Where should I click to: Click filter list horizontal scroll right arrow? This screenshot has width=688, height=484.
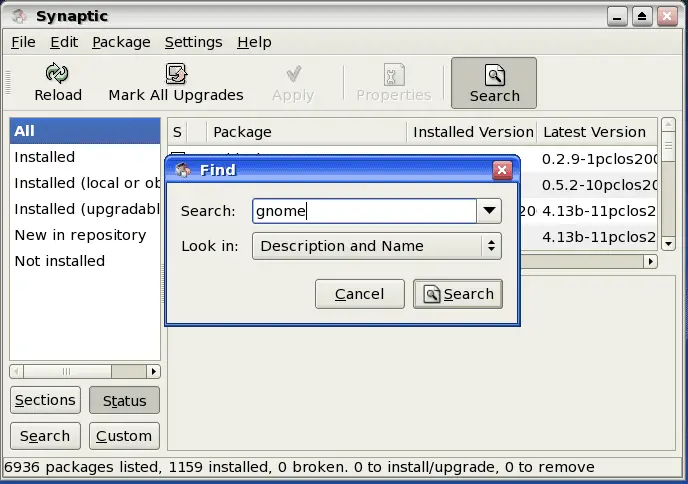[153, 372]
